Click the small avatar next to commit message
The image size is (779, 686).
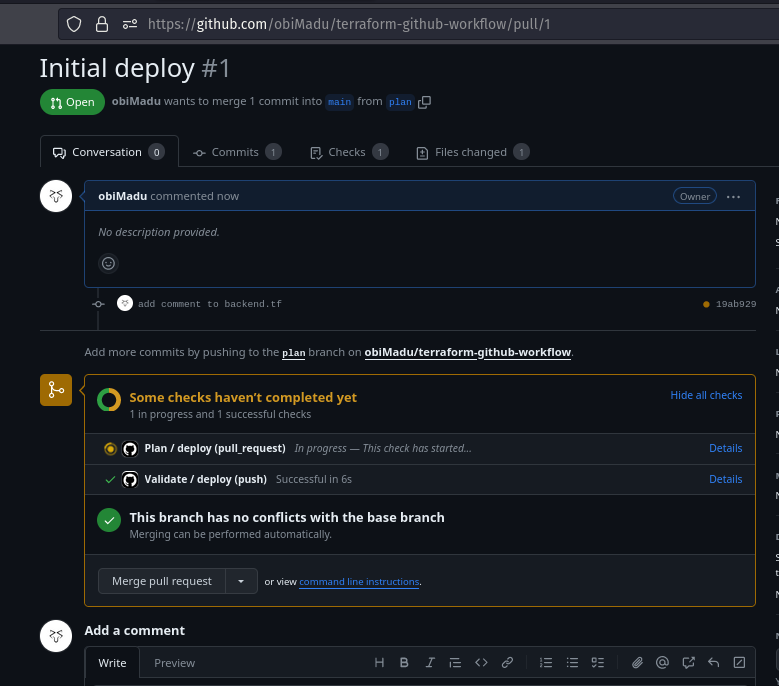(125, 303)
